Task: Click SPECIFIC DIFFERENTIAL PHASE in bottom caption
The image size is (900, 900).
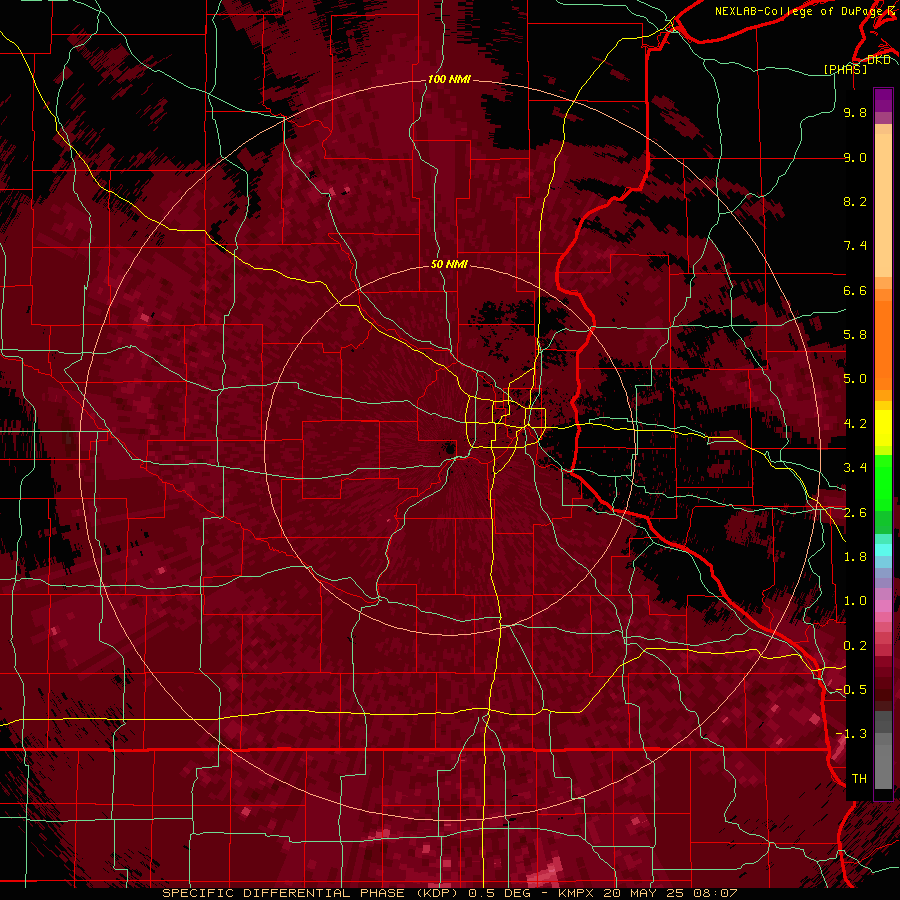Action: click(283, 893)
